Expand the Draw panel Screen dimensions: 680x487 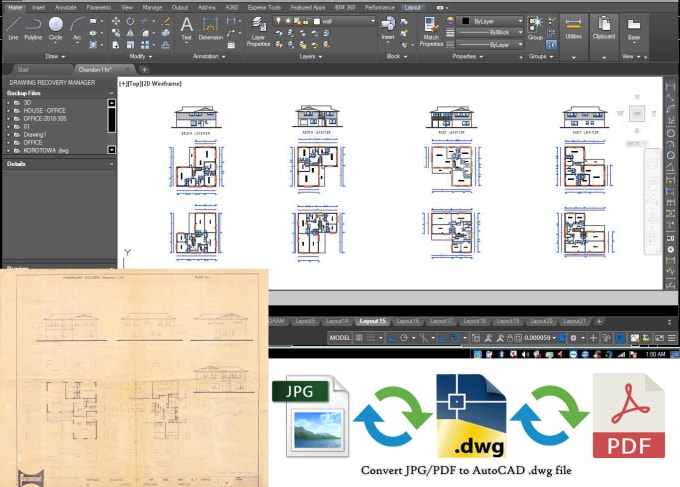(x=55, y=56)
